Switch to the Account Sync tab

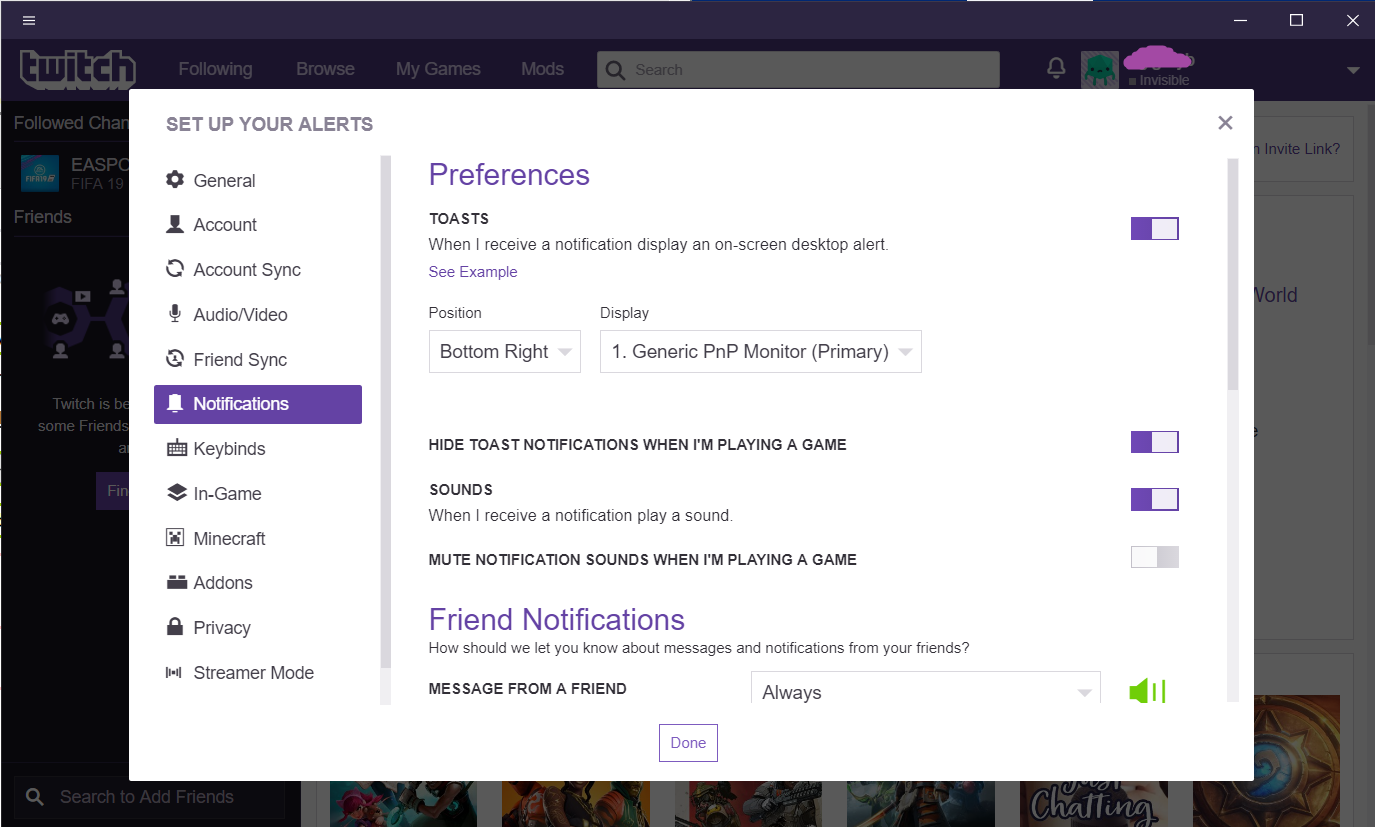(258, 269)
